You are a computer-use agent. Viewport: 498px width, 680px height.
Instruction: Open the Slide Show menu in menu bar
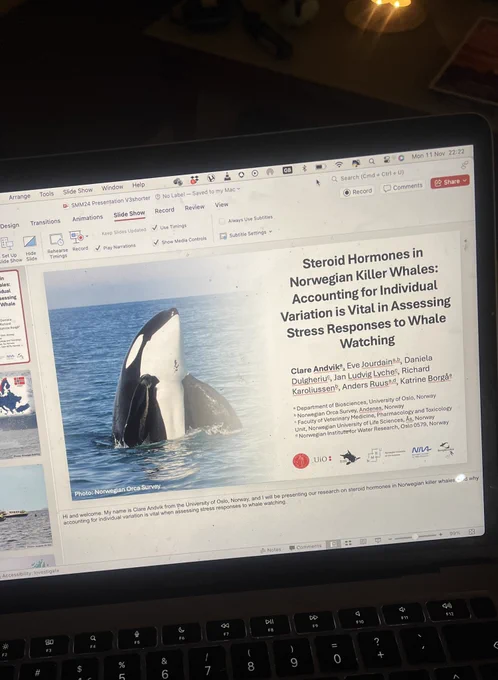78,190
